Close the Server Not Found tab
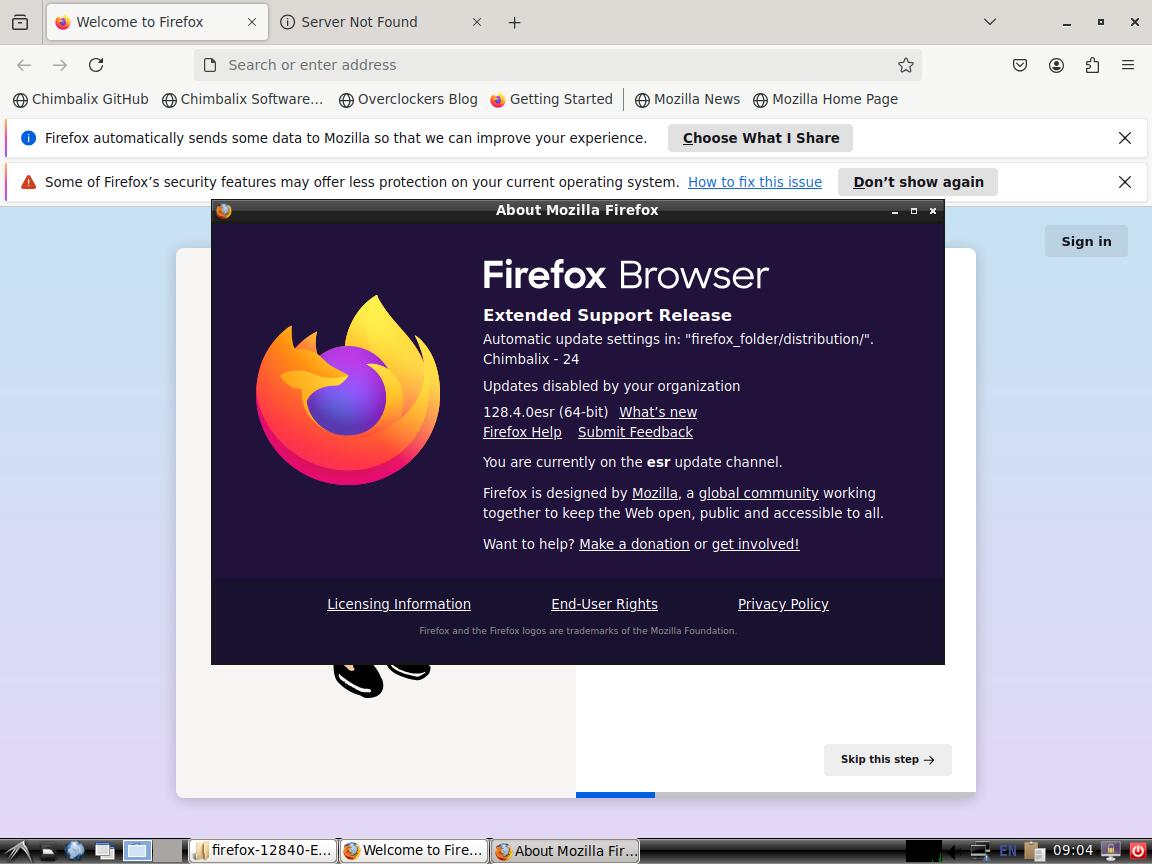 click(477, 22)
